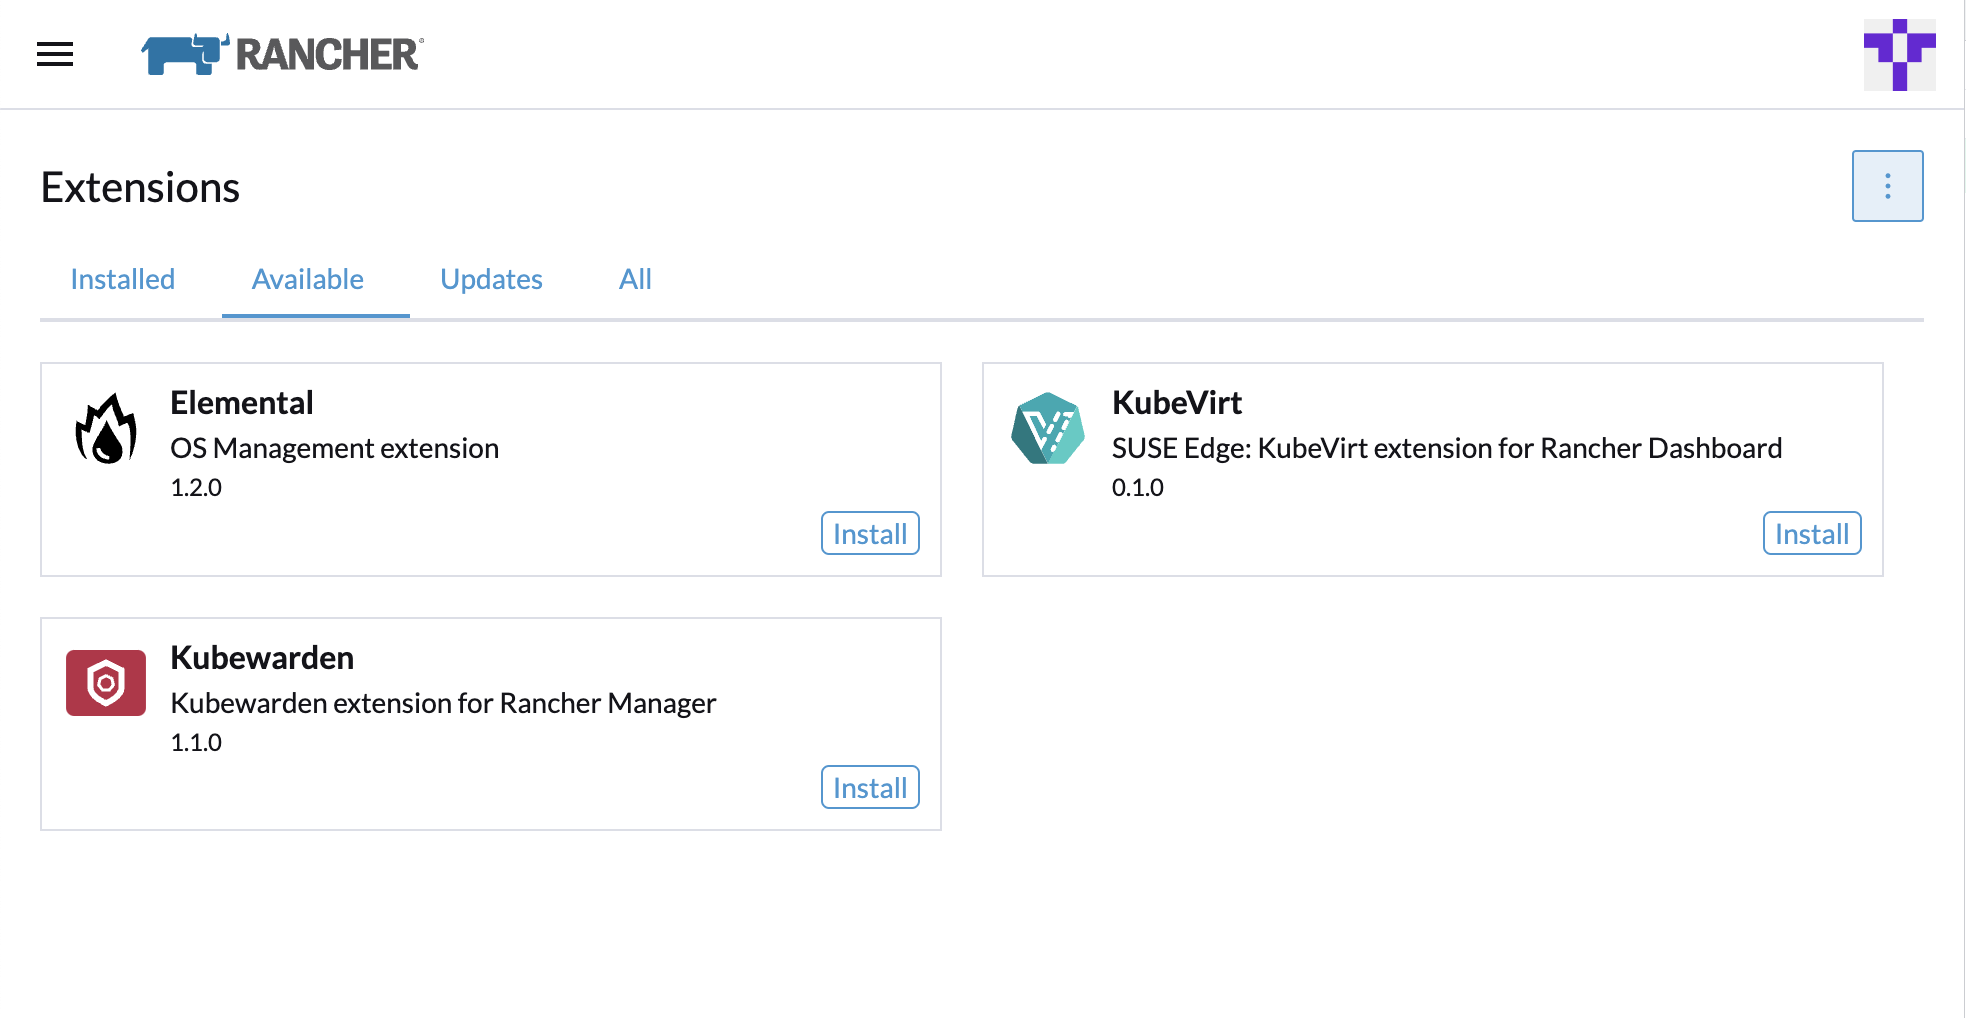This screenshot has height=1018, width=1966.
Task: Open the three-dot extensions actions menu
Action: 1887,186
